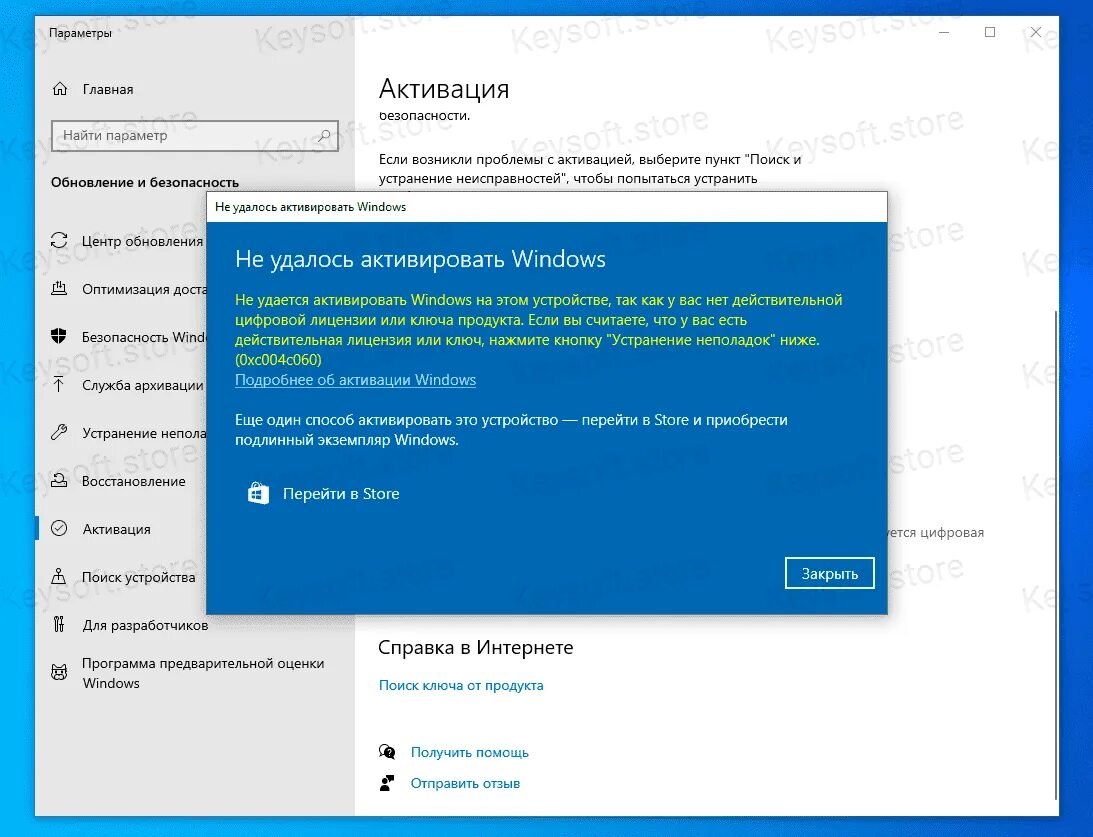
Task: Open Главная in the sidebar
Action: (107, 89)
